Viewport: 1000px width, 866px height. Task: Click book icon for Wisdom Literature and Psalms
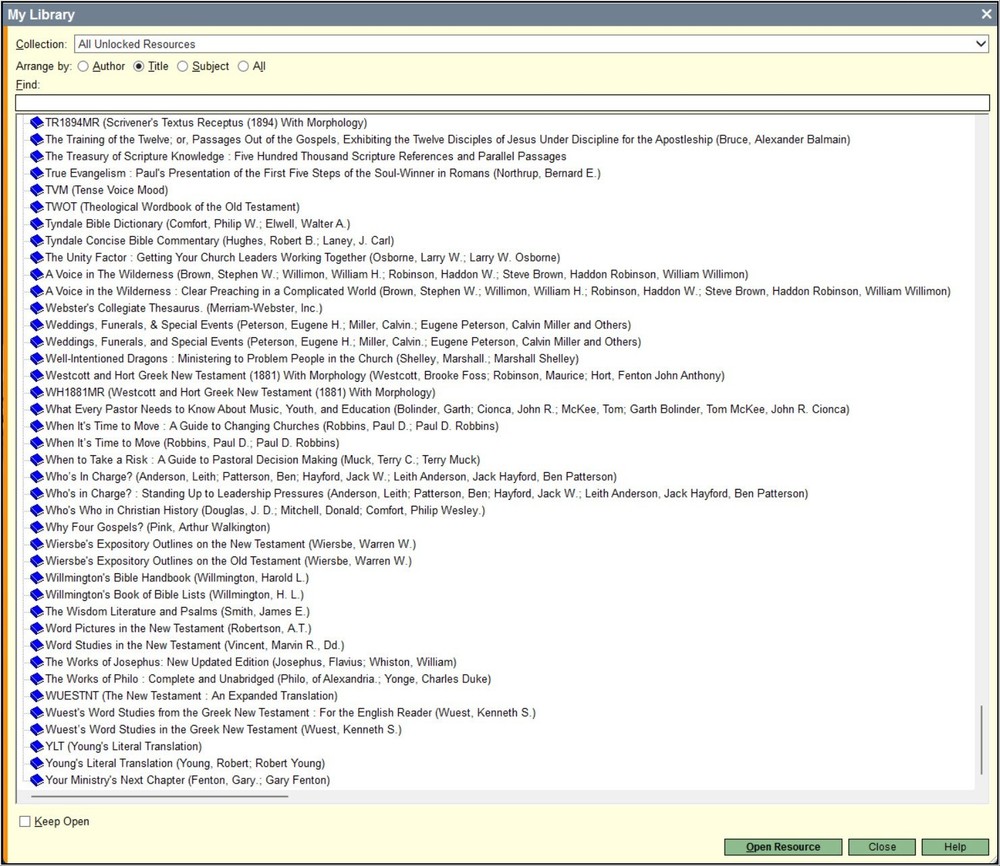37,612
